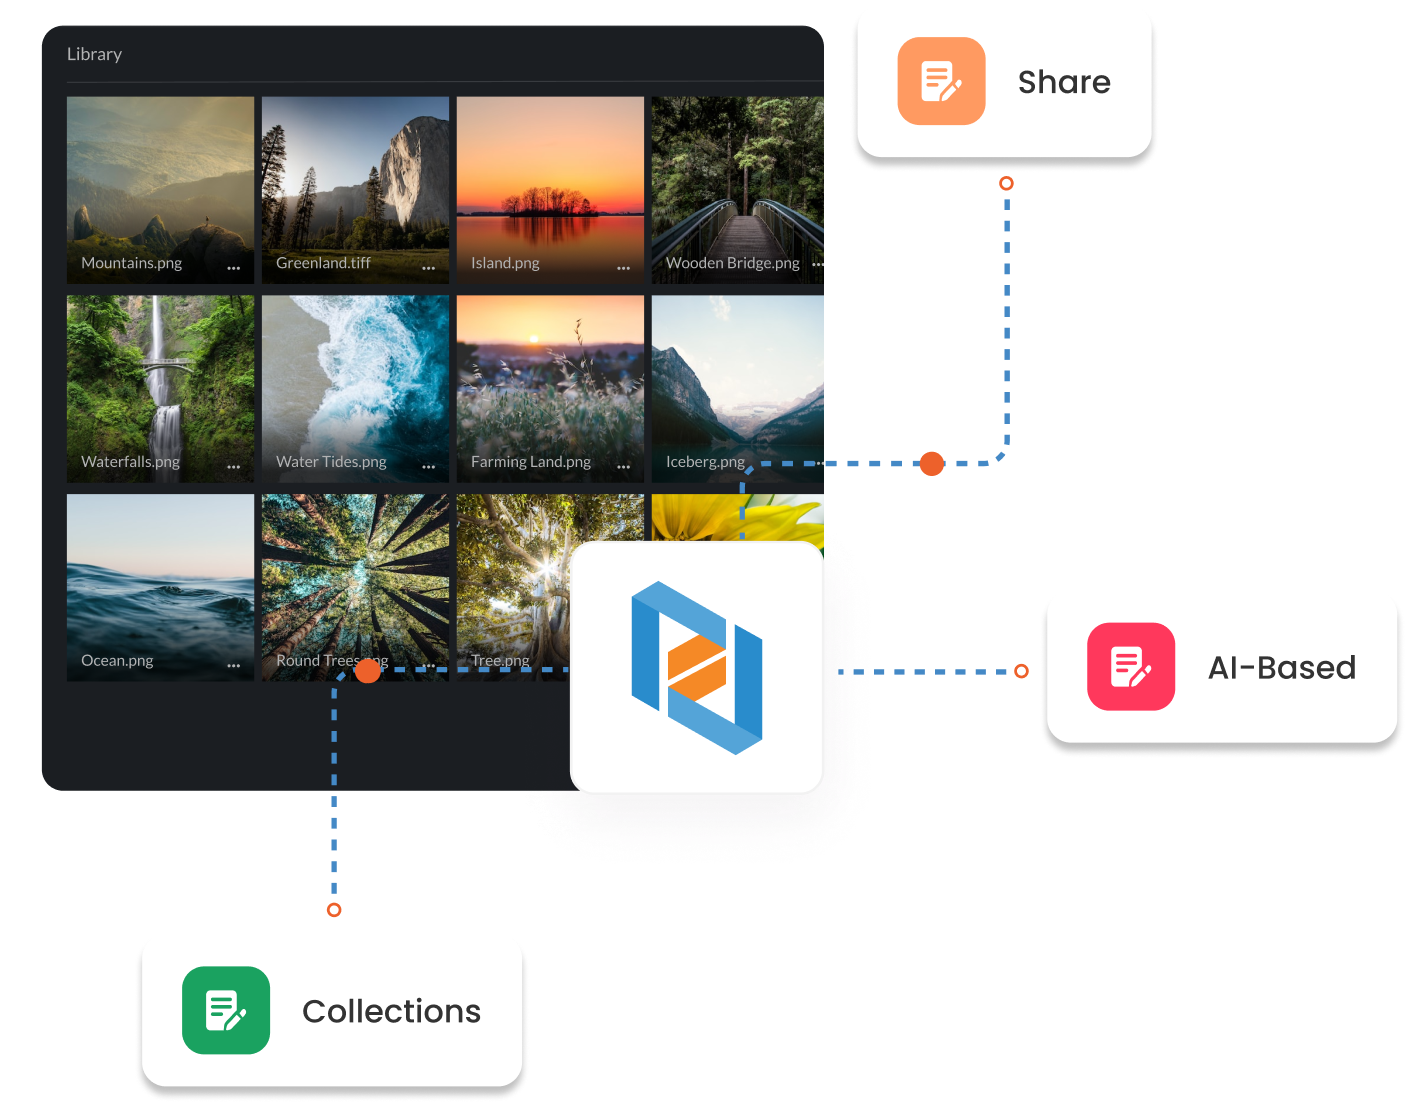Expand the Farming Land.png context menu
Viewport: 1405px width, 1102px height.
[622, 467]
